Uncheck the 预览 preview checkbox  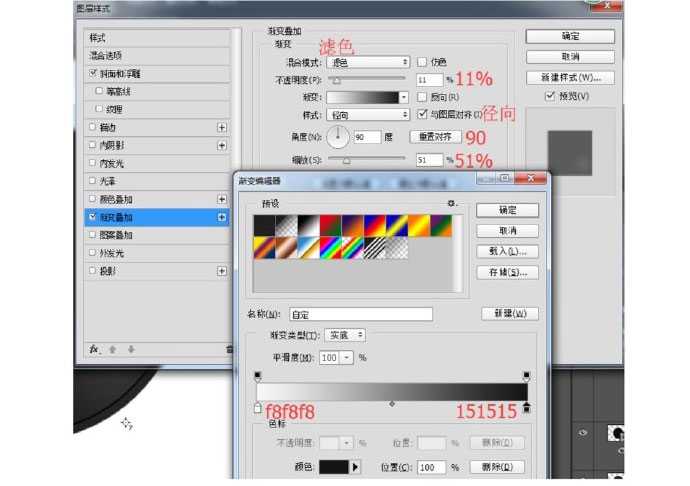pyautogui.click(x=550, y=96)
